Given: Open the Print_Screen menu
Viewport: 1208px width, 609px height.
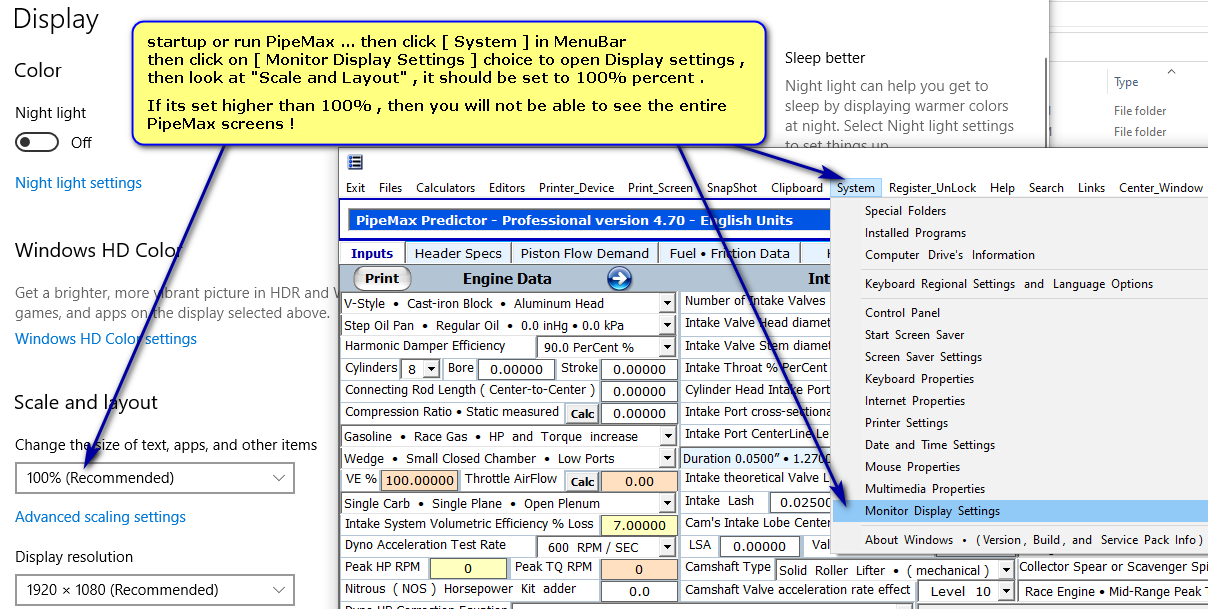Looking at the screenshot, I should pyautogui.click(x=660, y=188).
